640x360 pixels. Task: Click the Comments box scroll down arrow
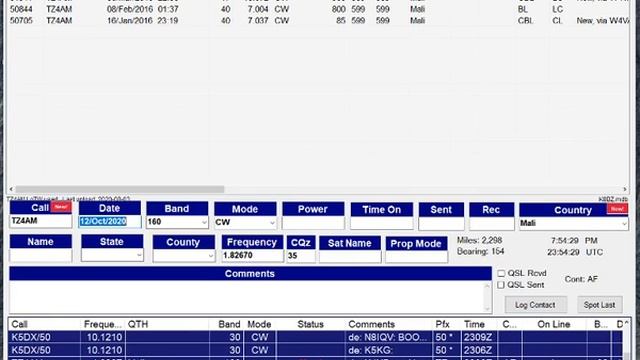click(x=487, y=308)
